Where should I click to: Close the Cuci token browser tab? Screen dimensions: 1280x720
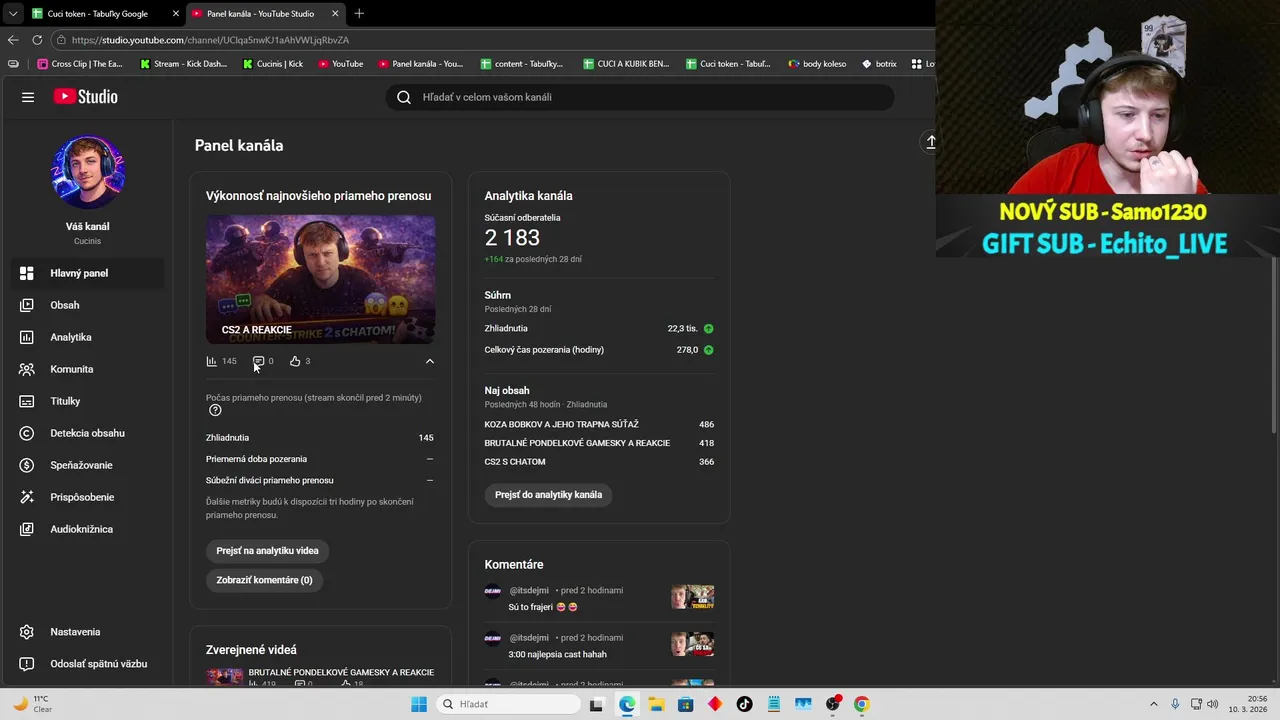[x=176, y=14]
